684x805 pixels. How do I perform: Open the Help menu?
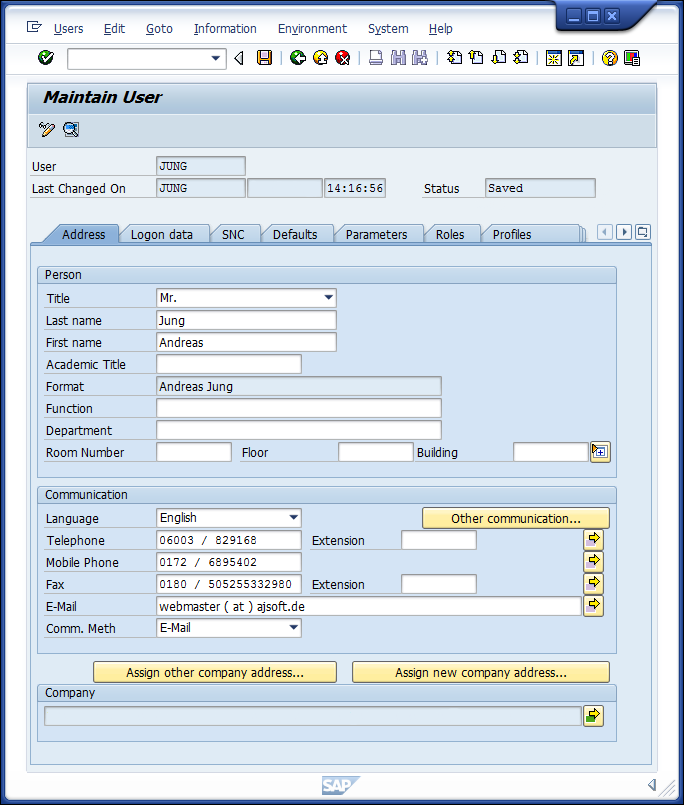441,29
